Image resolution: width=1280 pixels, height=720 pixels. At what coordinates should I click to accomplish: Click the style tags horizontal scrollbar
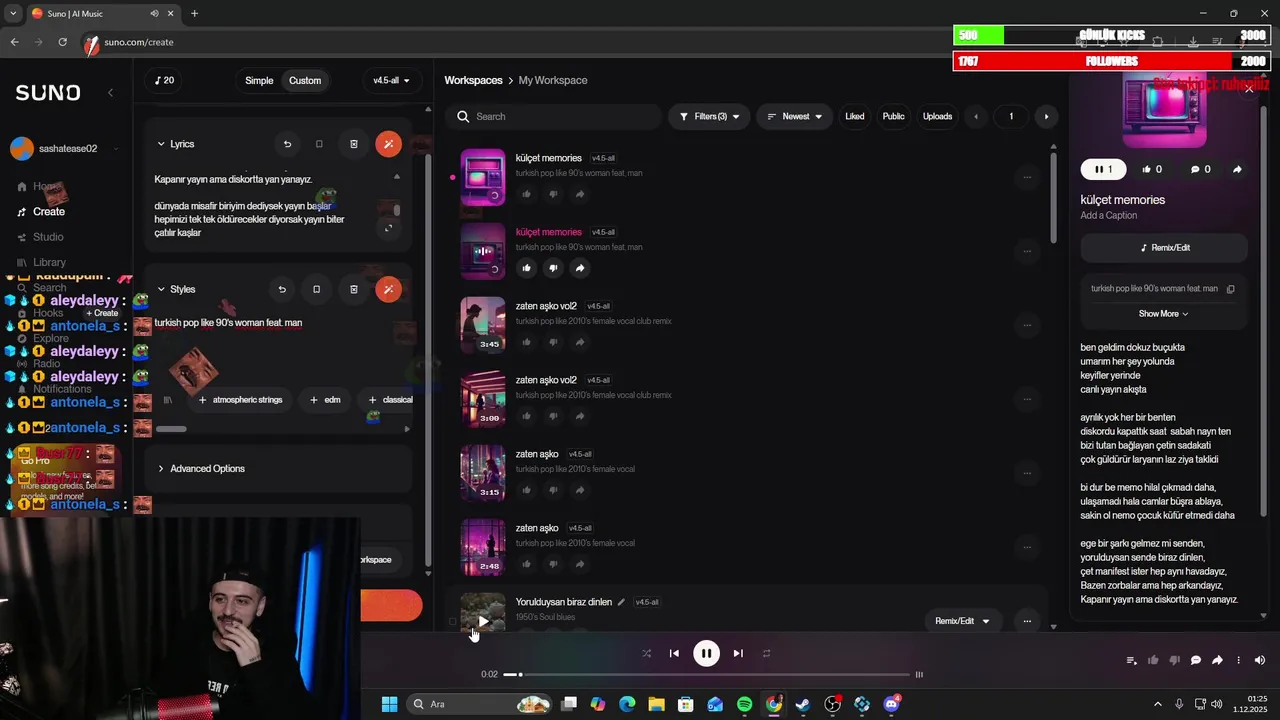tap(172, 429)
